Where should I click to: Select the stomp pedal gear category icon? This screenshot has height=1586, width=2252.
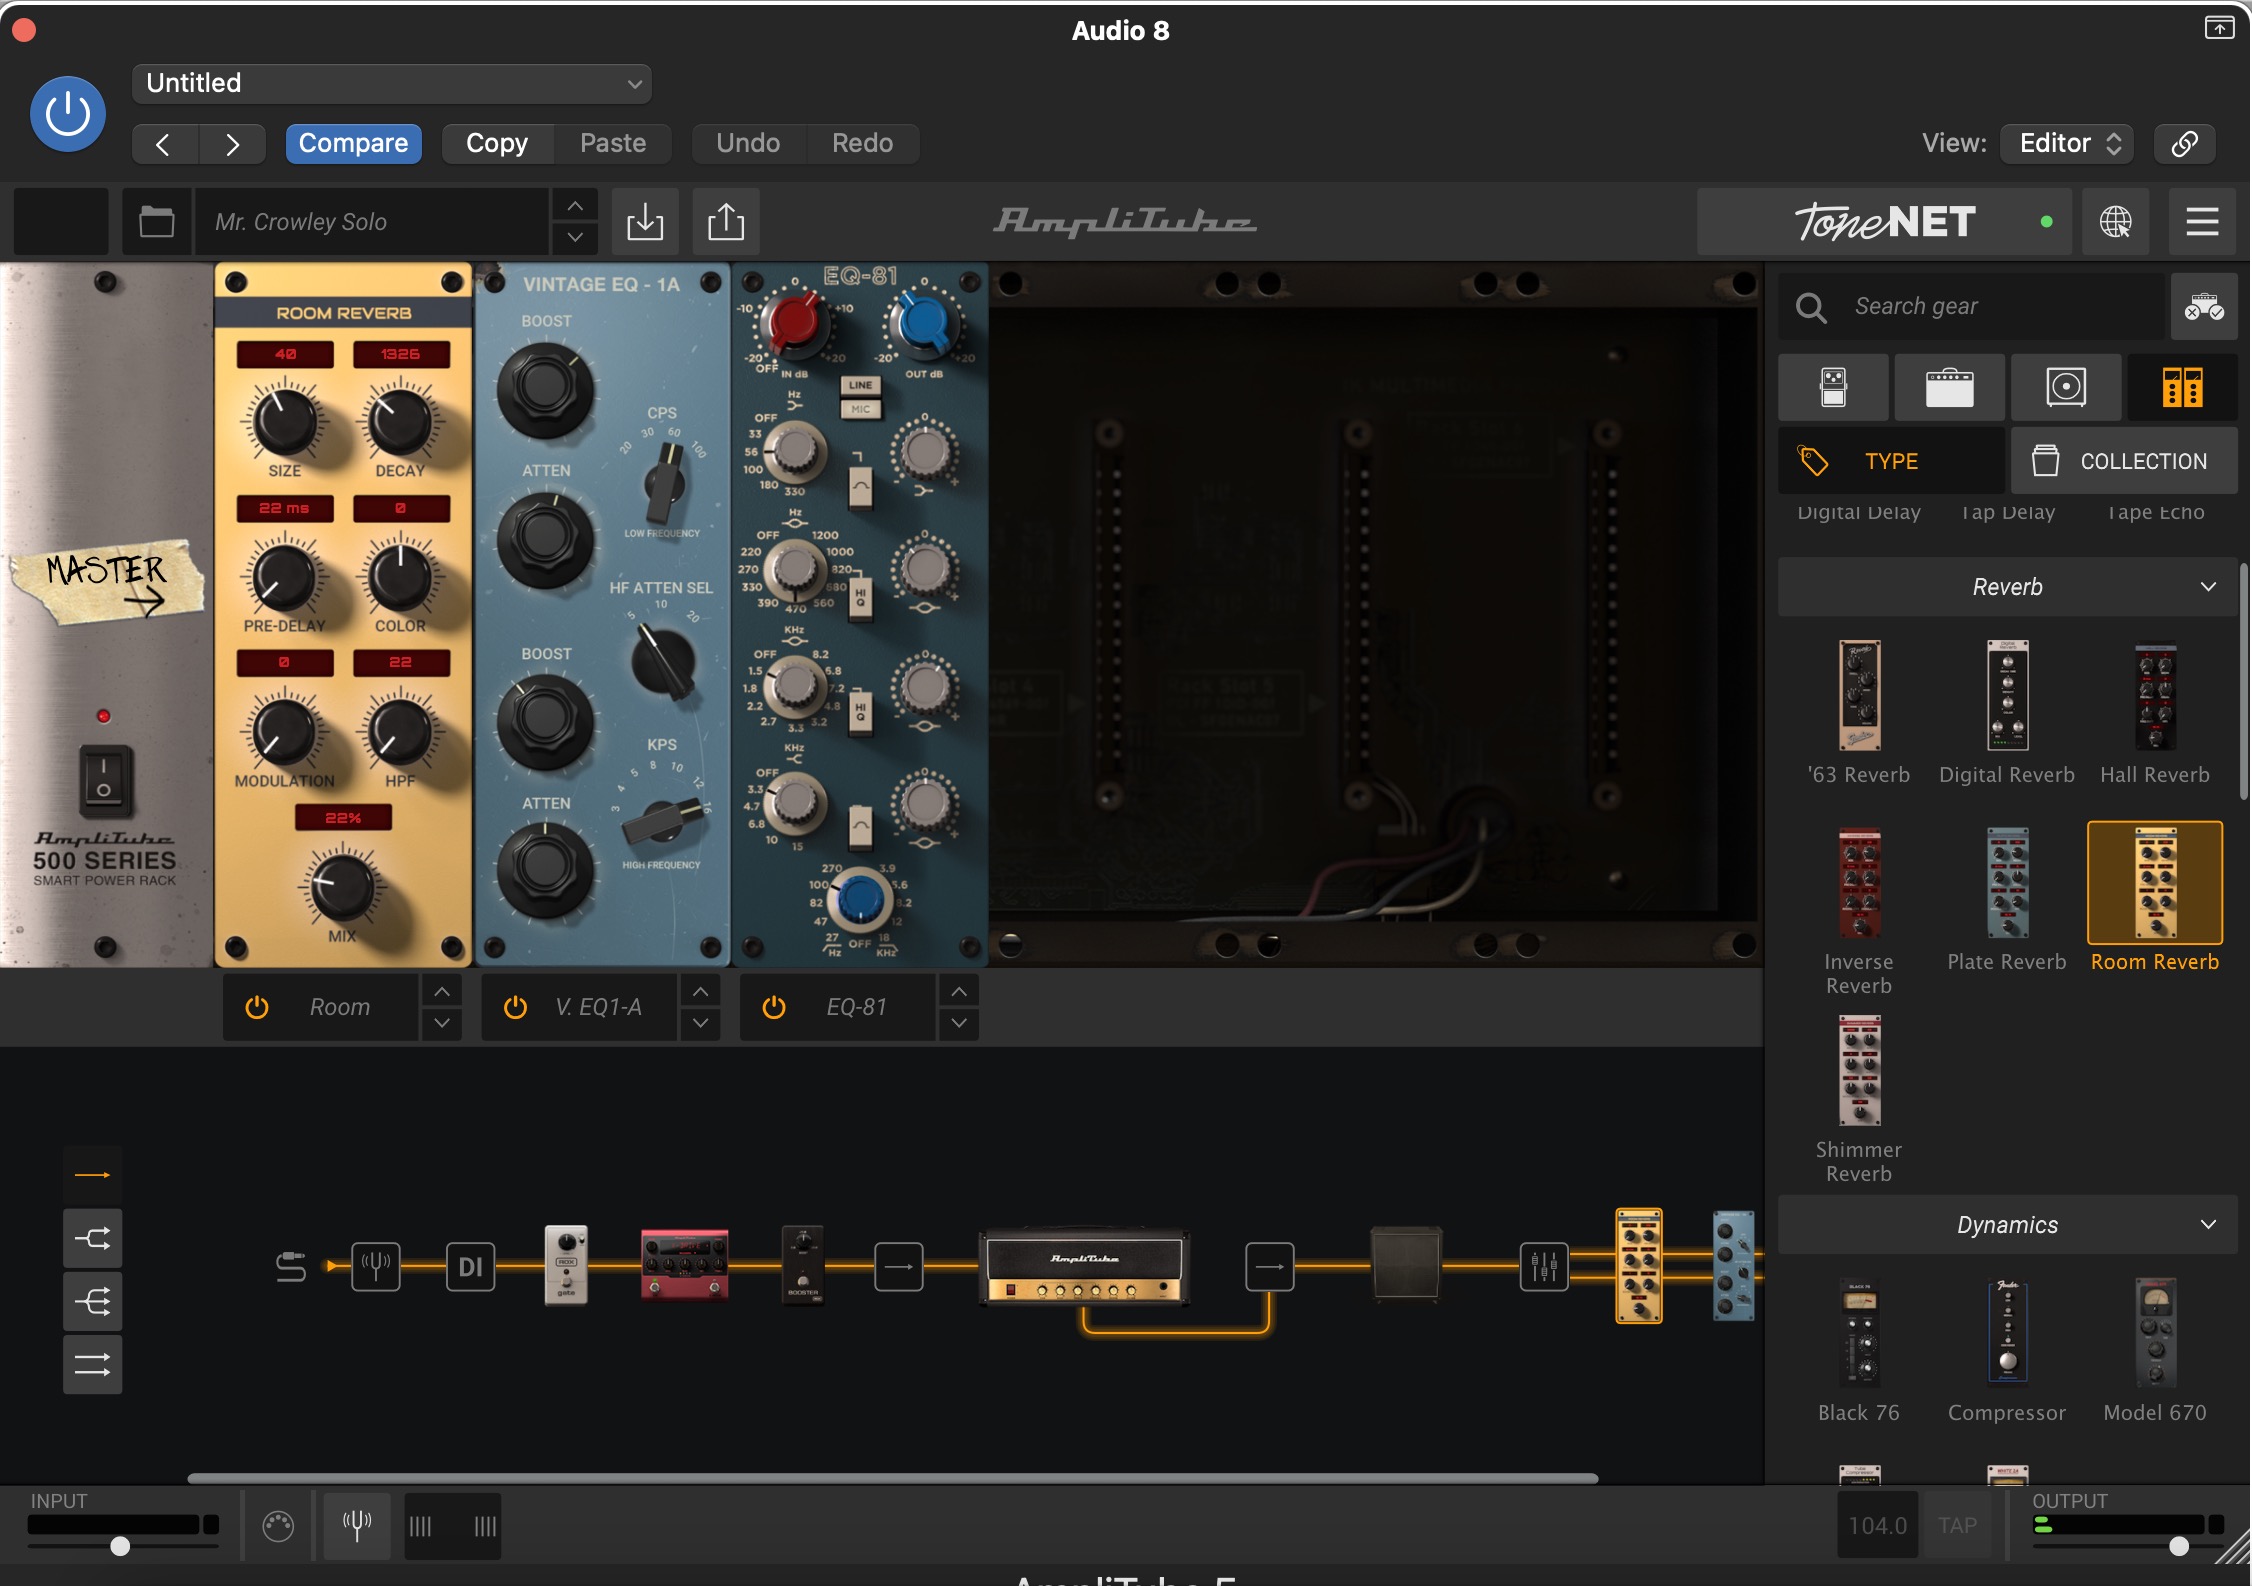1833,387
